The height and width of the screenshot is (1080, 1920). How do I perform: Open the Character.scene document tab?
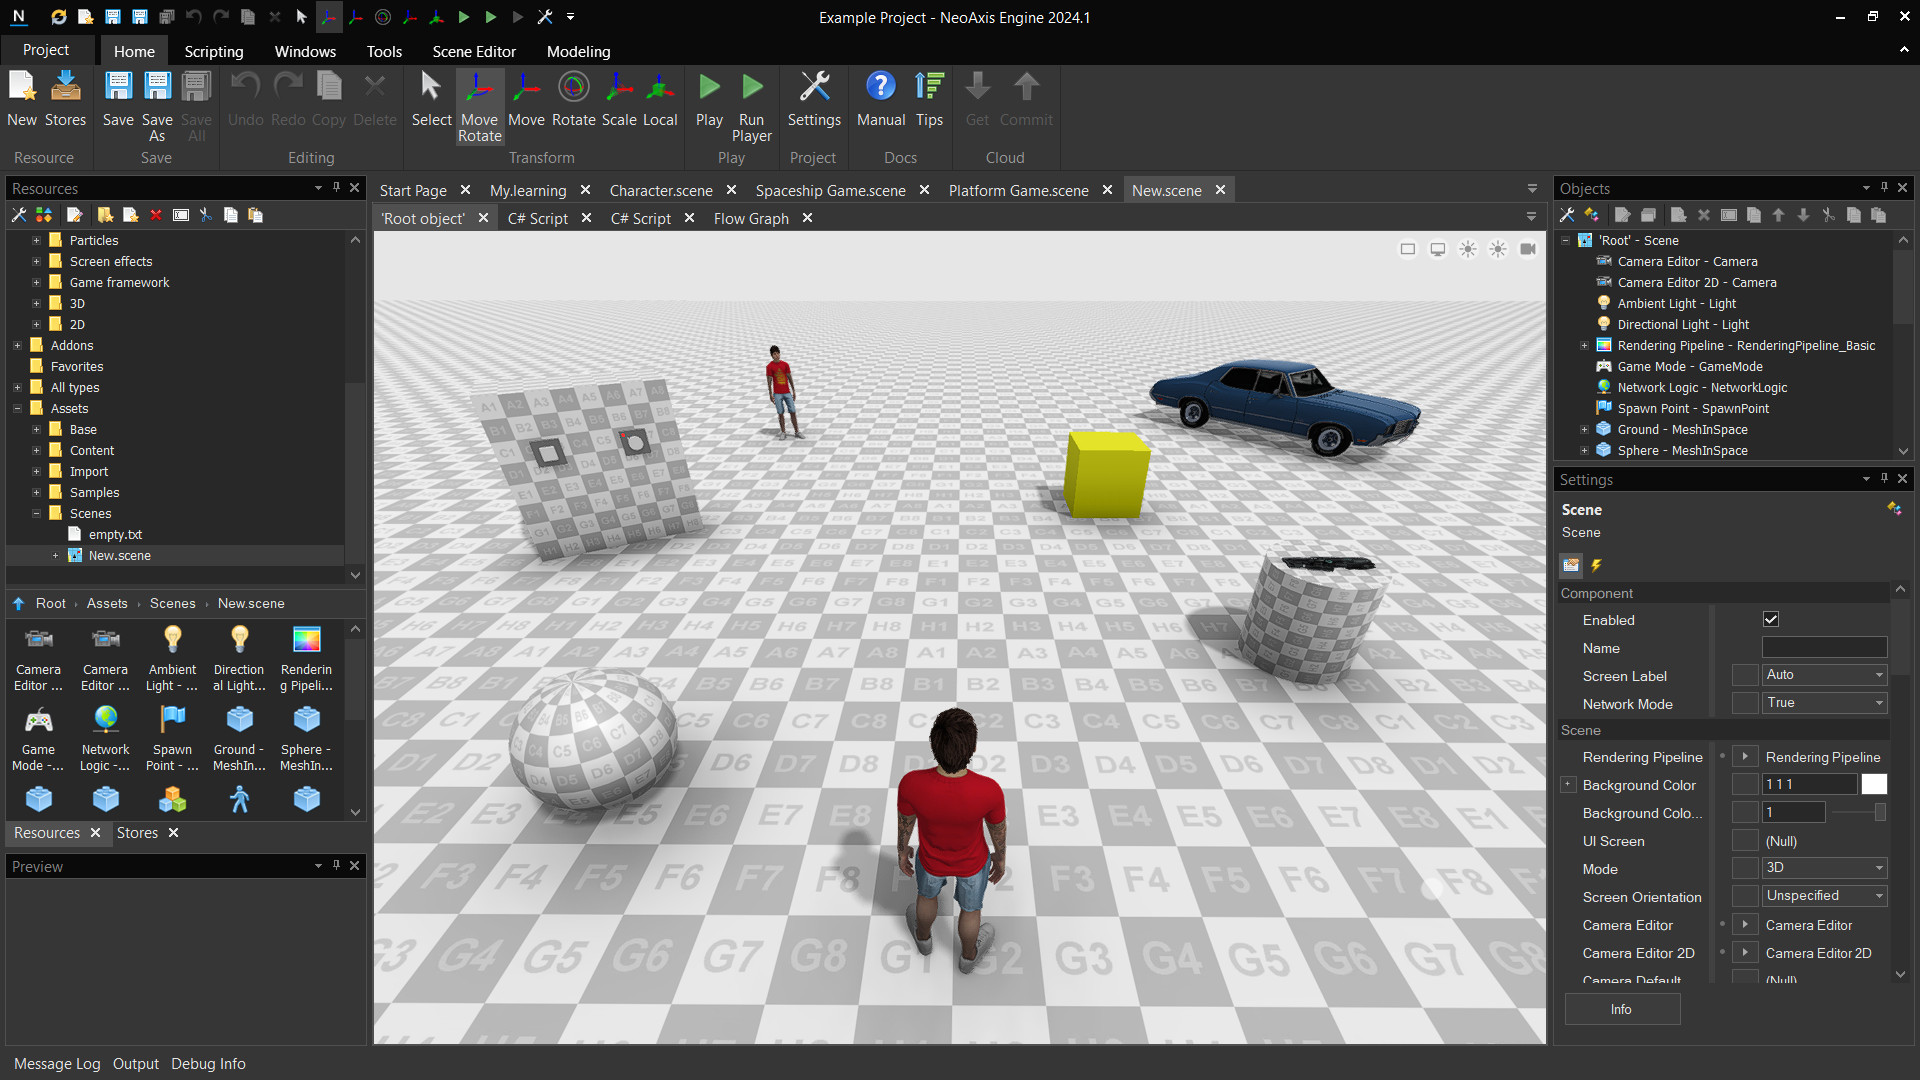tap(660, 190)
